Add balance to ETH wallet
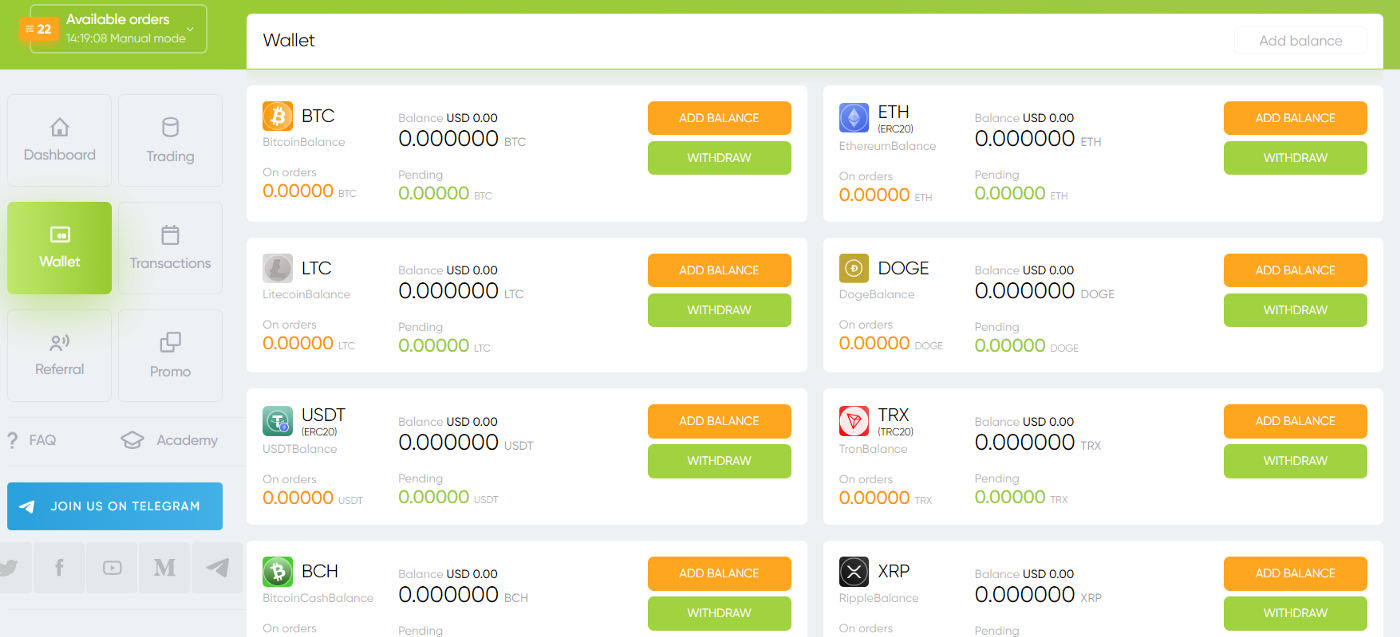 pos(1295,118)
